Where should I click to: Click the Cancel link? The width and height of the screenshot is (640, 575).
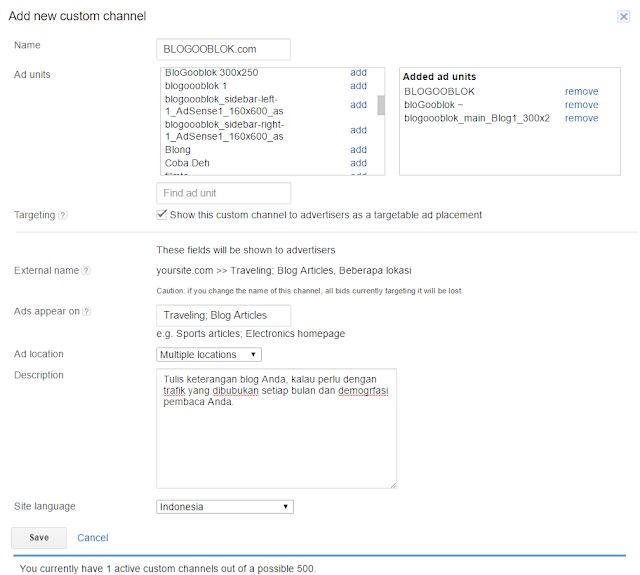[93, 538]
